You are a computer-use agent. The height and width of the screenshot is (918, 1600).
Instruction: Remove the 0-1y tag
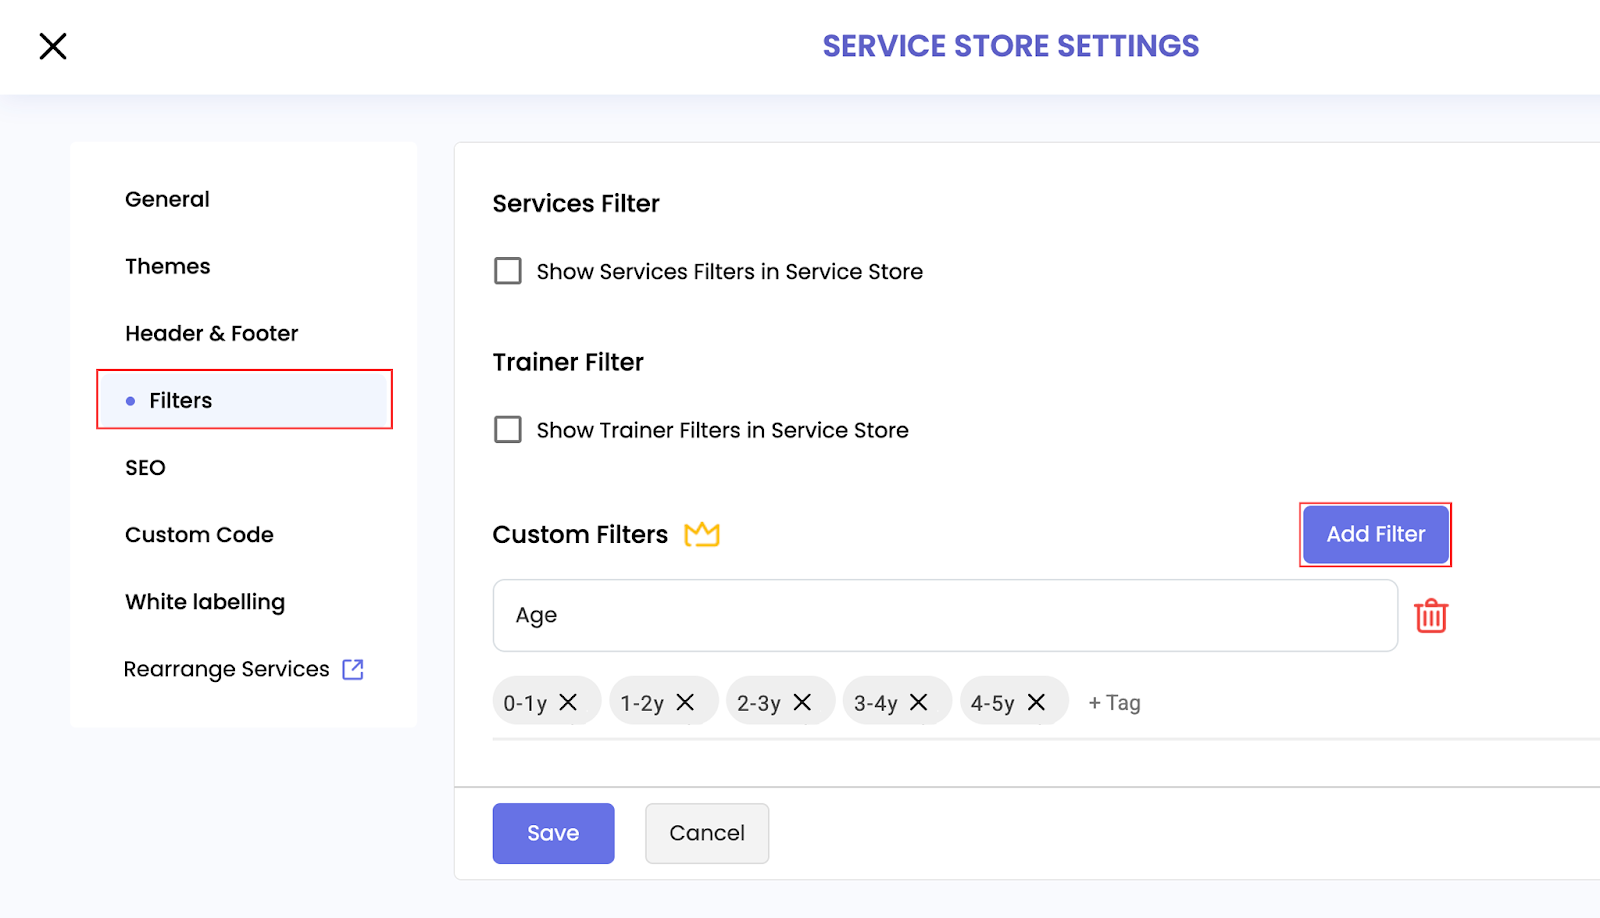568,702
